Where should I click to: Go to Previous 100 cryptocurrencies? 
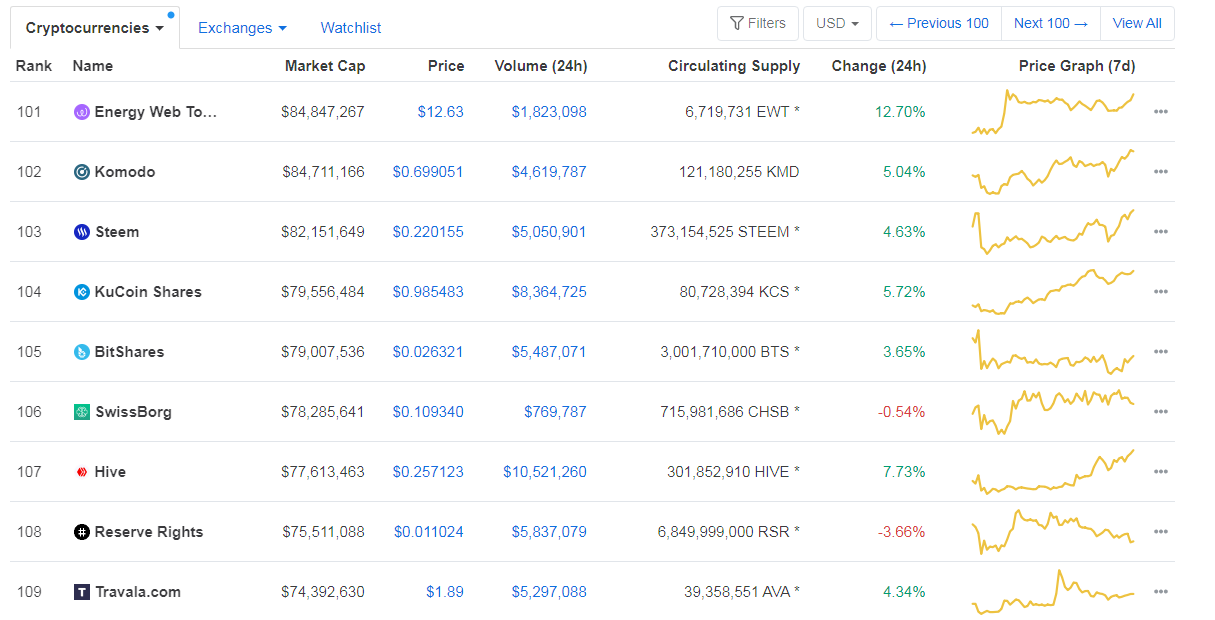pos(939,23)
